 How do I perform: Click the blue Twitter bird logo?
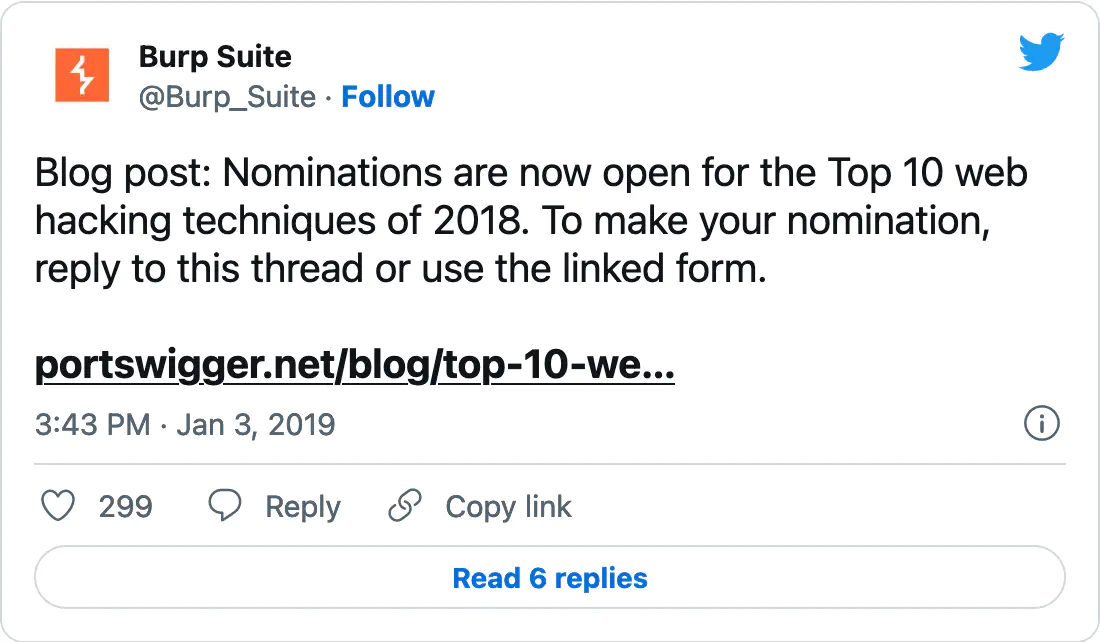[x=1041, y=52]
